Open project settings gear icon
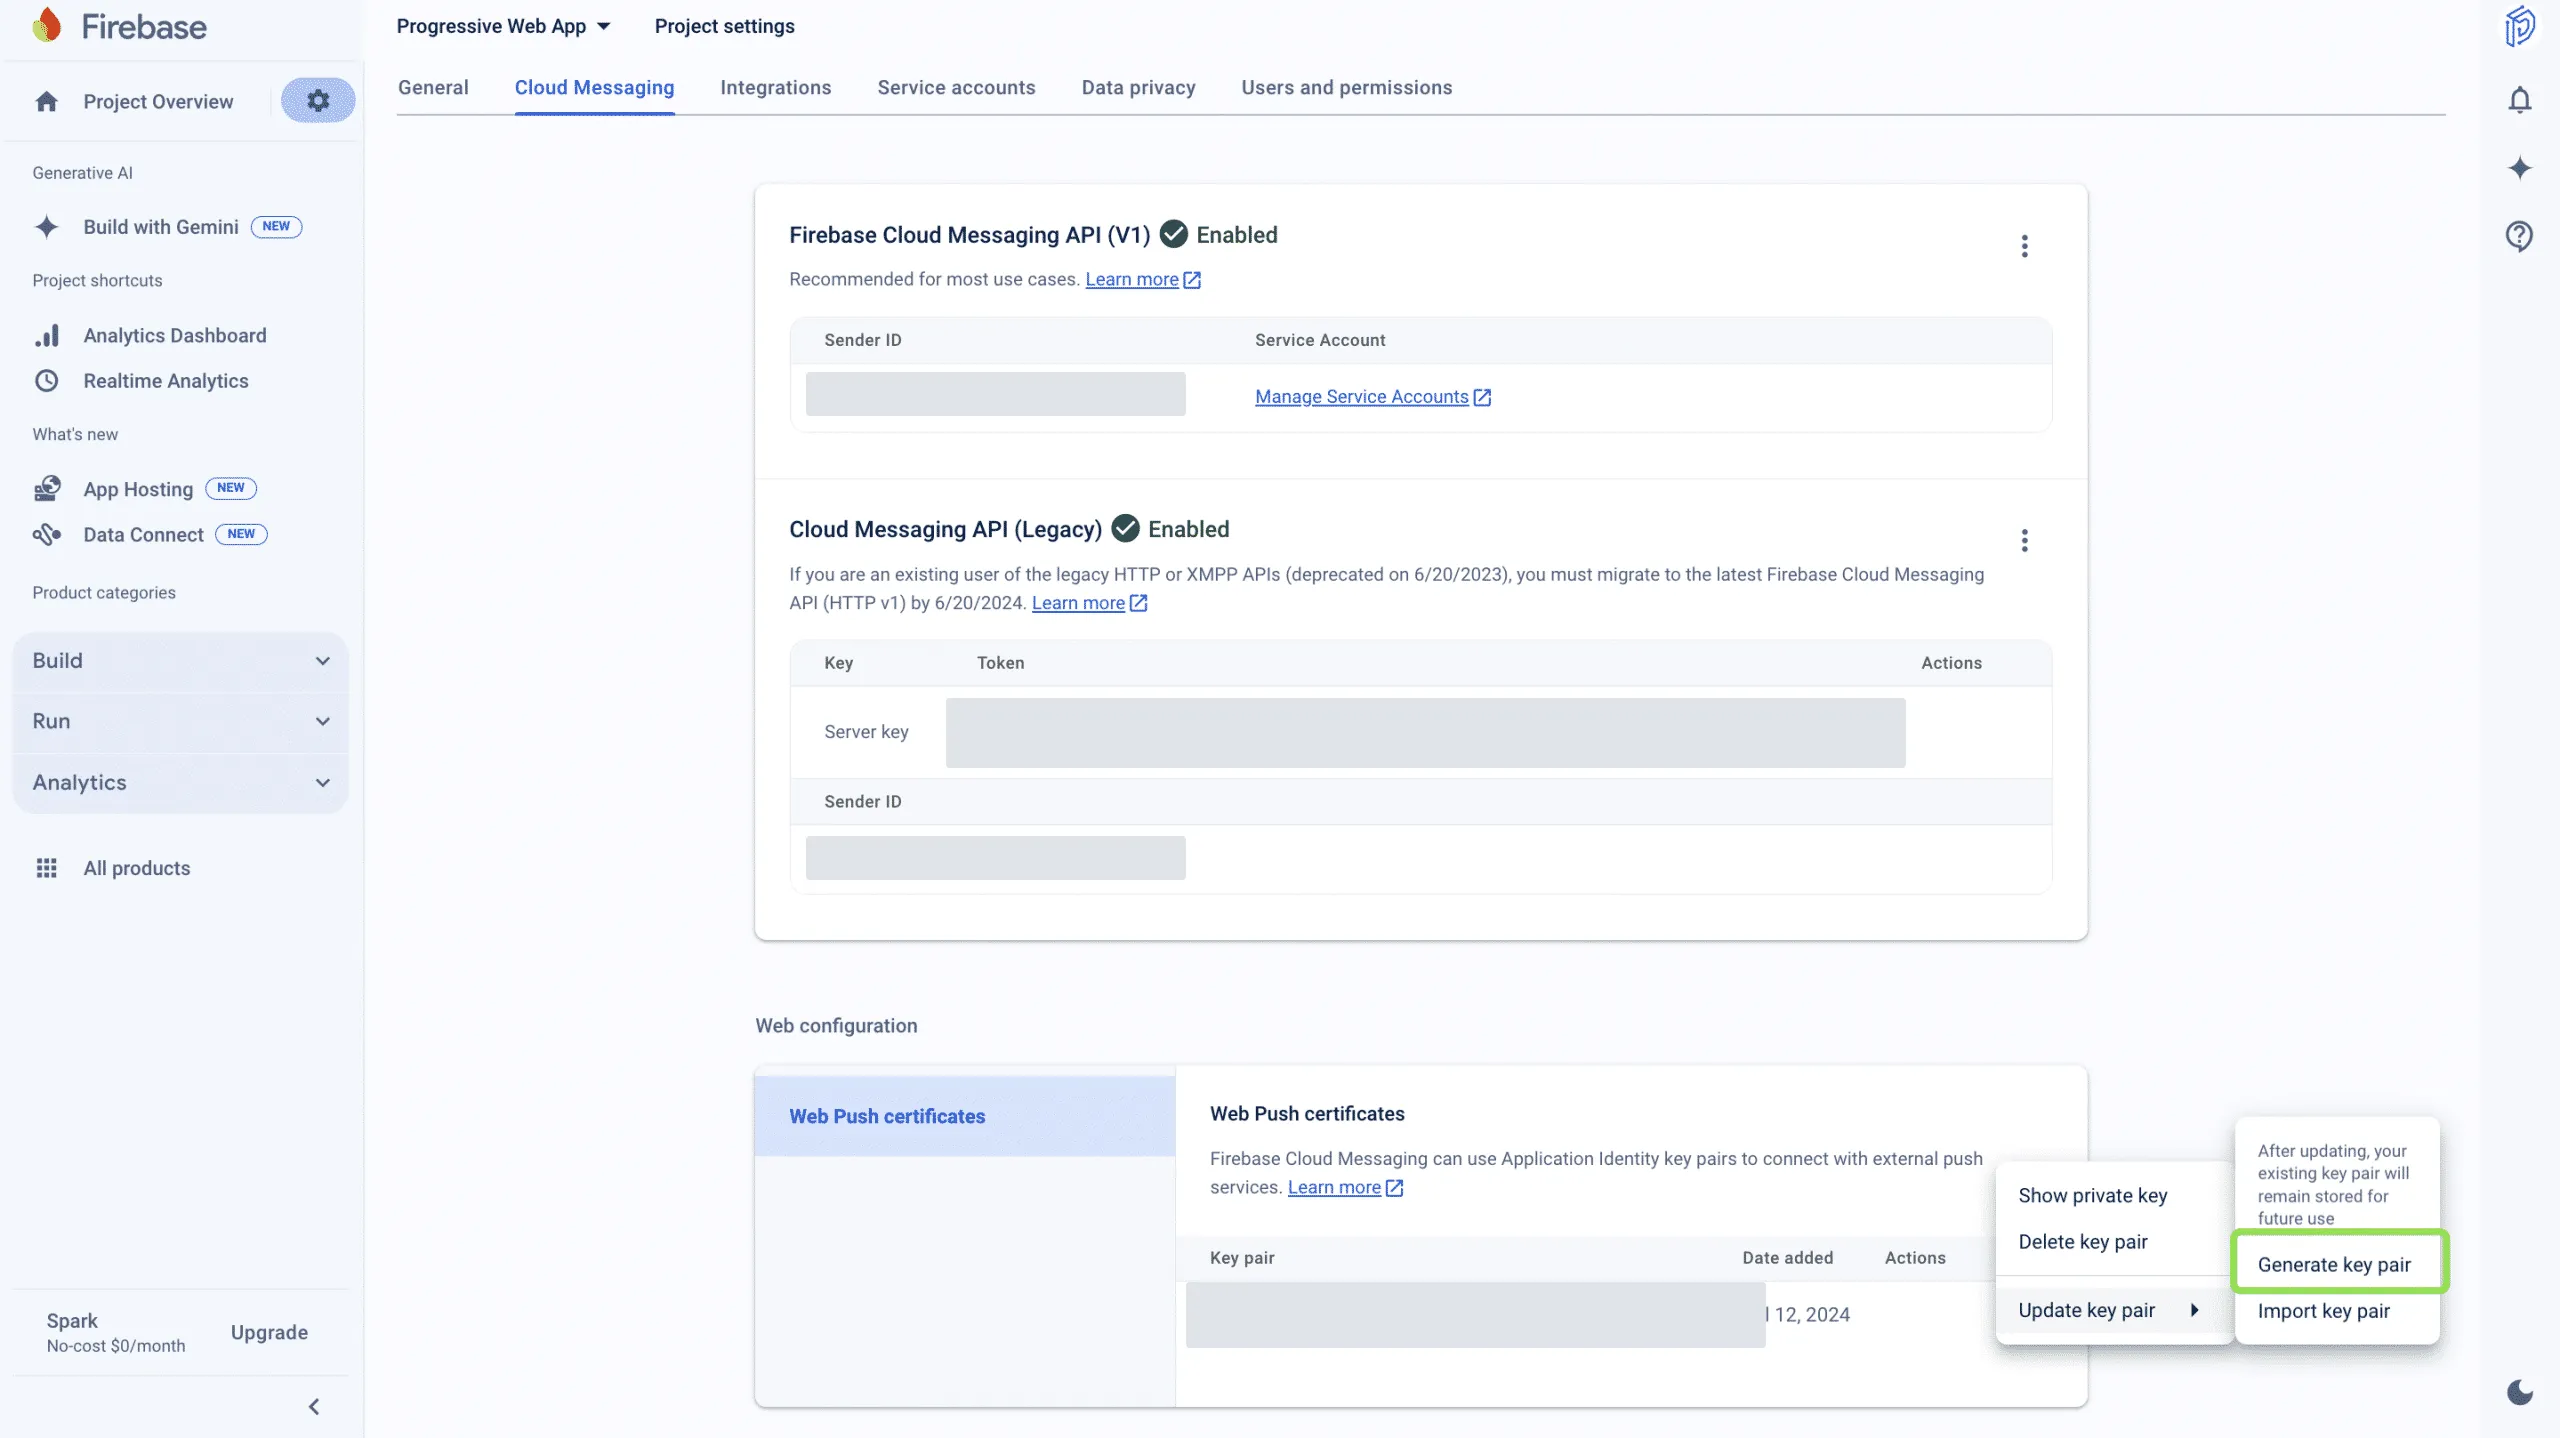Image resolution: width=2560 pixels, height=1438 pixels. (x=318, y=101)
